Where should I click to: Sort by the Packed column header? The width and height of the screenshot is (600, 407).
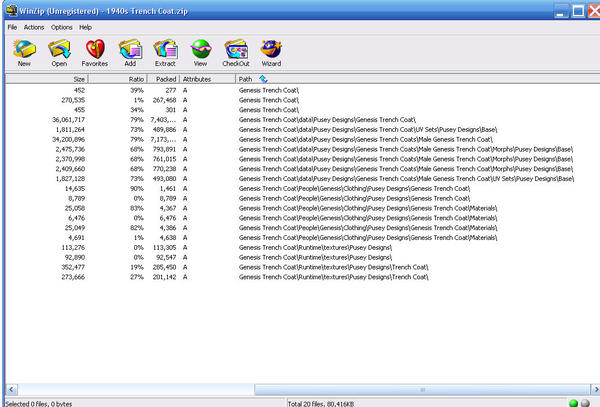click(x=163, y=79)
